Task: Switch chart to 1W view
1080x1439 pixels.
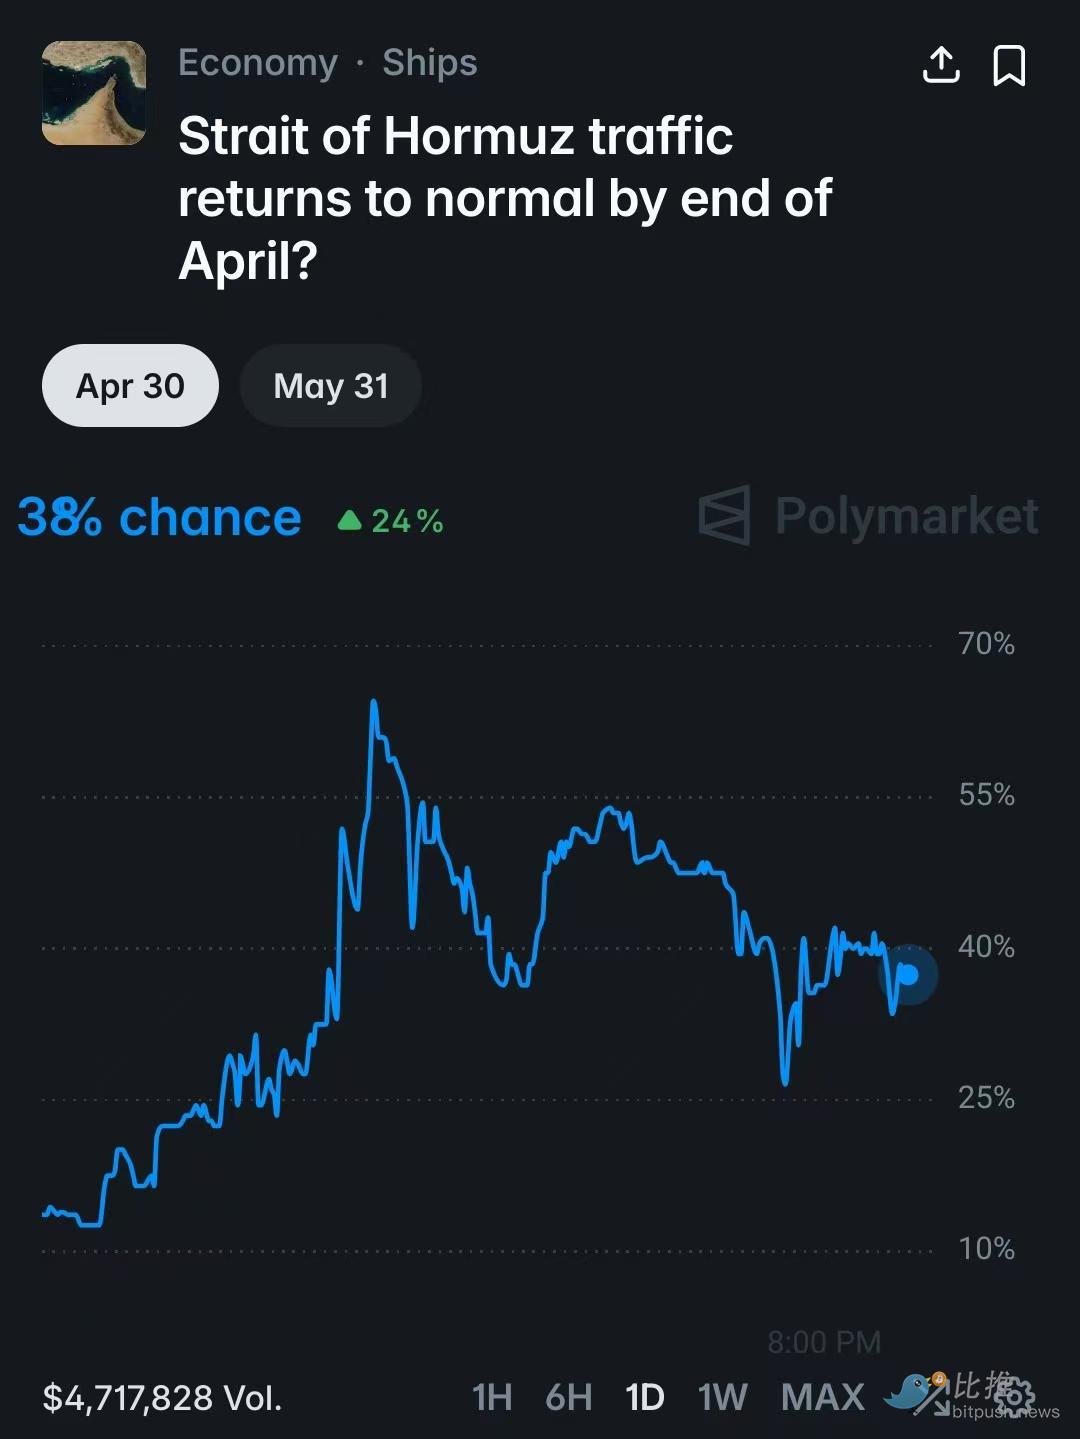Action: pos(722,1397)
